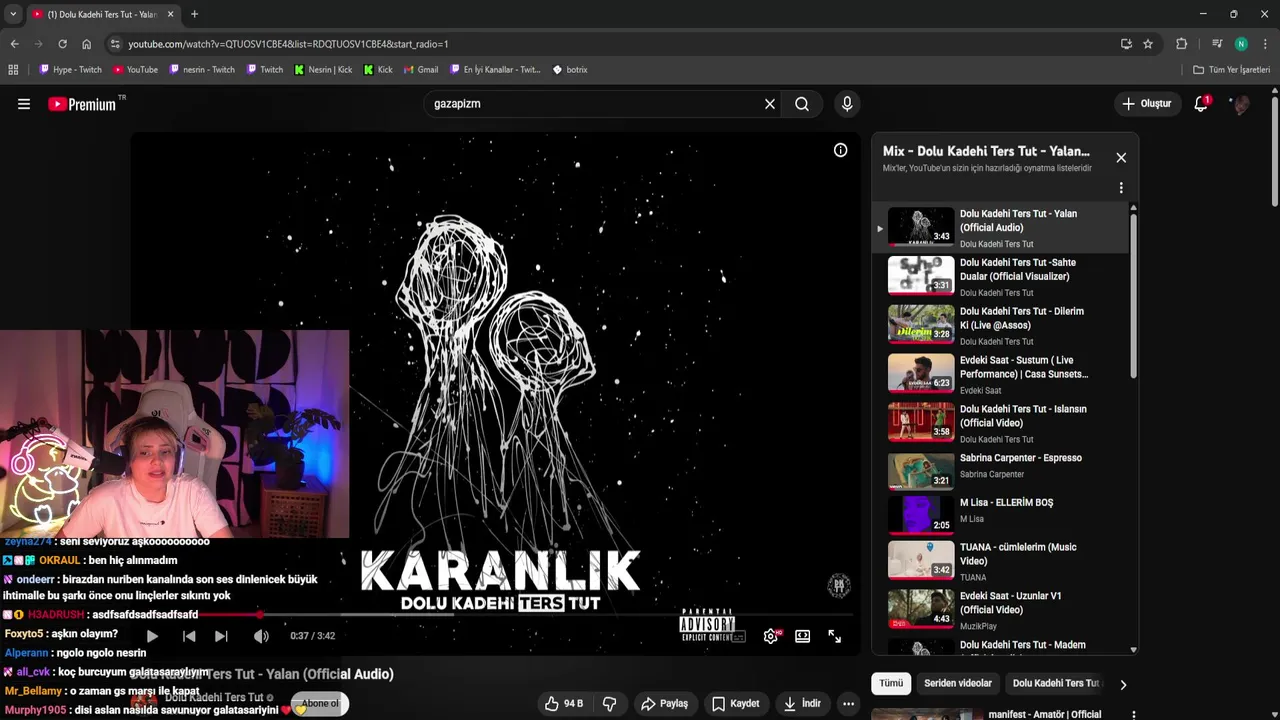Click the playlist panel scrollbar
The width and height of the screenshot is (1280, 720).
[1133, 297]
